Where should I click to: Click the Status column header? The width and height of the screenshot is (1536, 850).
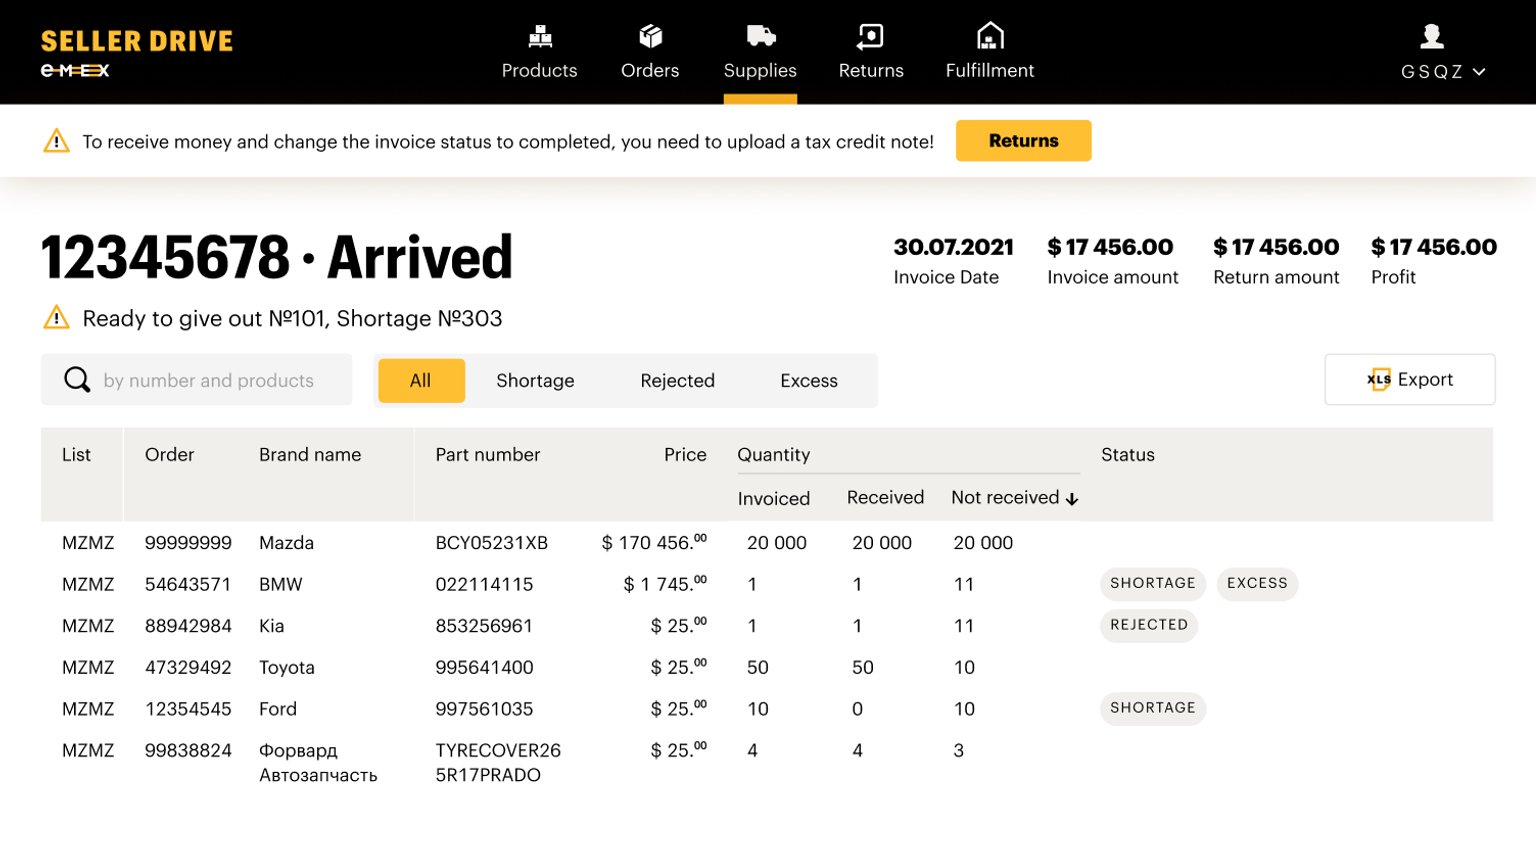[x=1128, y=455]
